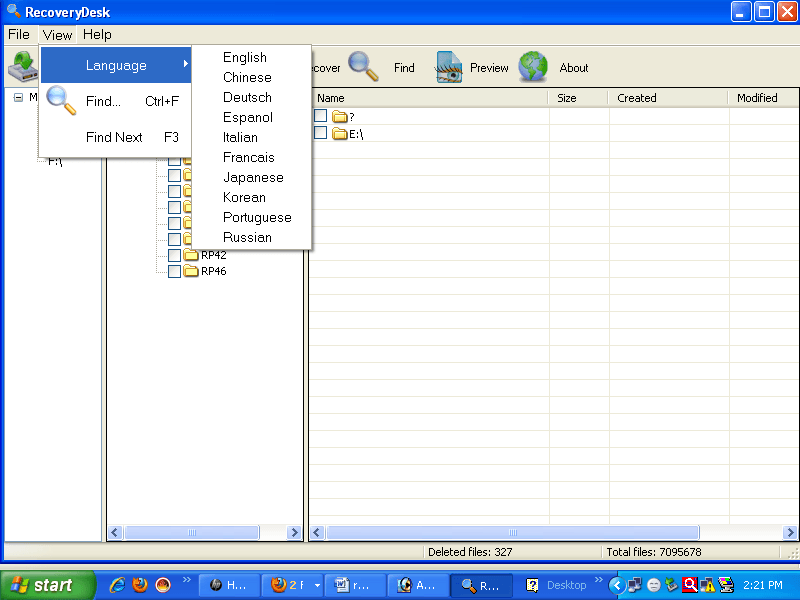Select English as the interface language
The image size is (800, 600).
click(245, 57)
